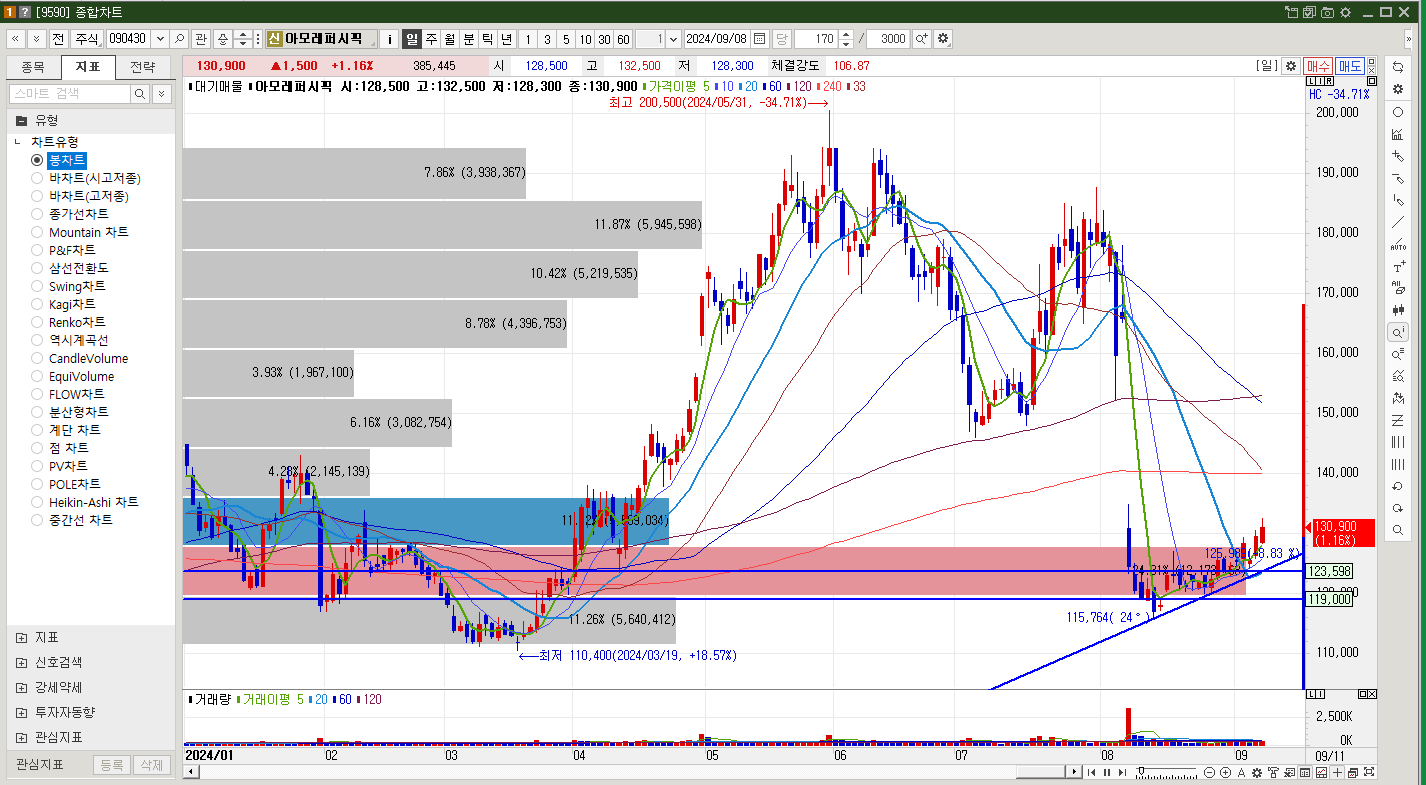Open title bar settings gear icon

click(x=1345, y=12)
